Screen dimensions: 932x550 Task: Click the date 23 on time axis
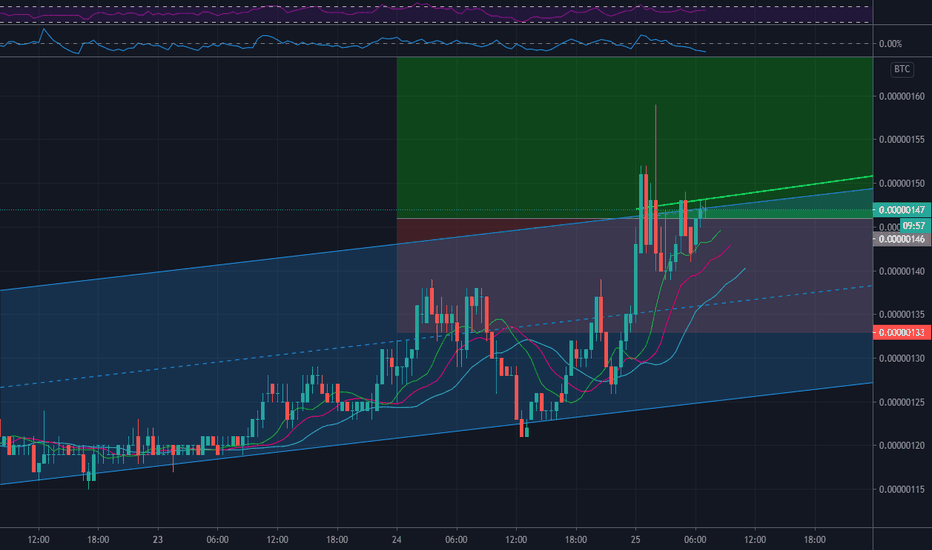click(158, 540)
